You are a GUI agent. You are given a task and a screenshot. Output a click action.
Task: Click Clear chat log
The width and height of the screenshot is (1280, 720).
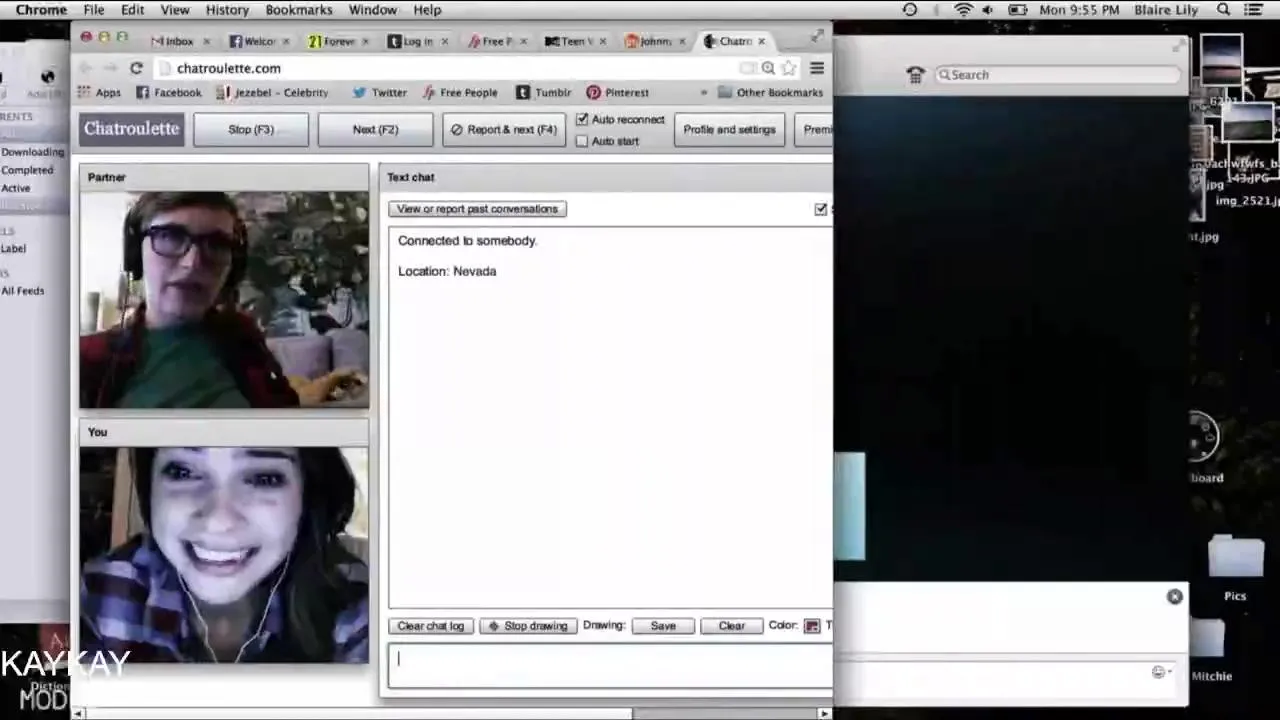(x=430, y=626)
